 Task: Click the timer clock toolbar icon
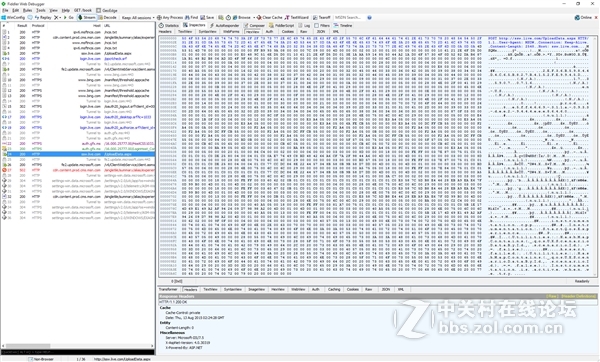228,18
